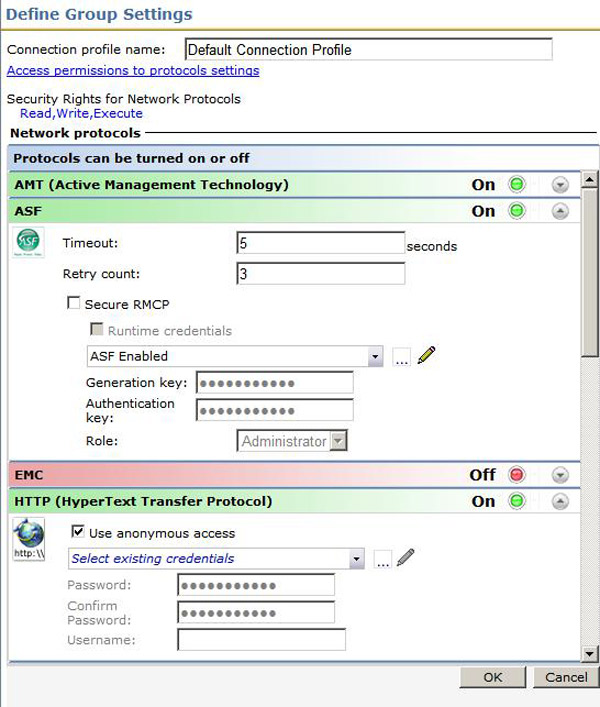This screenshot has width=600, height=707.
Task: Click the pencil icon beside ASF Enabled
Action: click(x=427, y=356)
